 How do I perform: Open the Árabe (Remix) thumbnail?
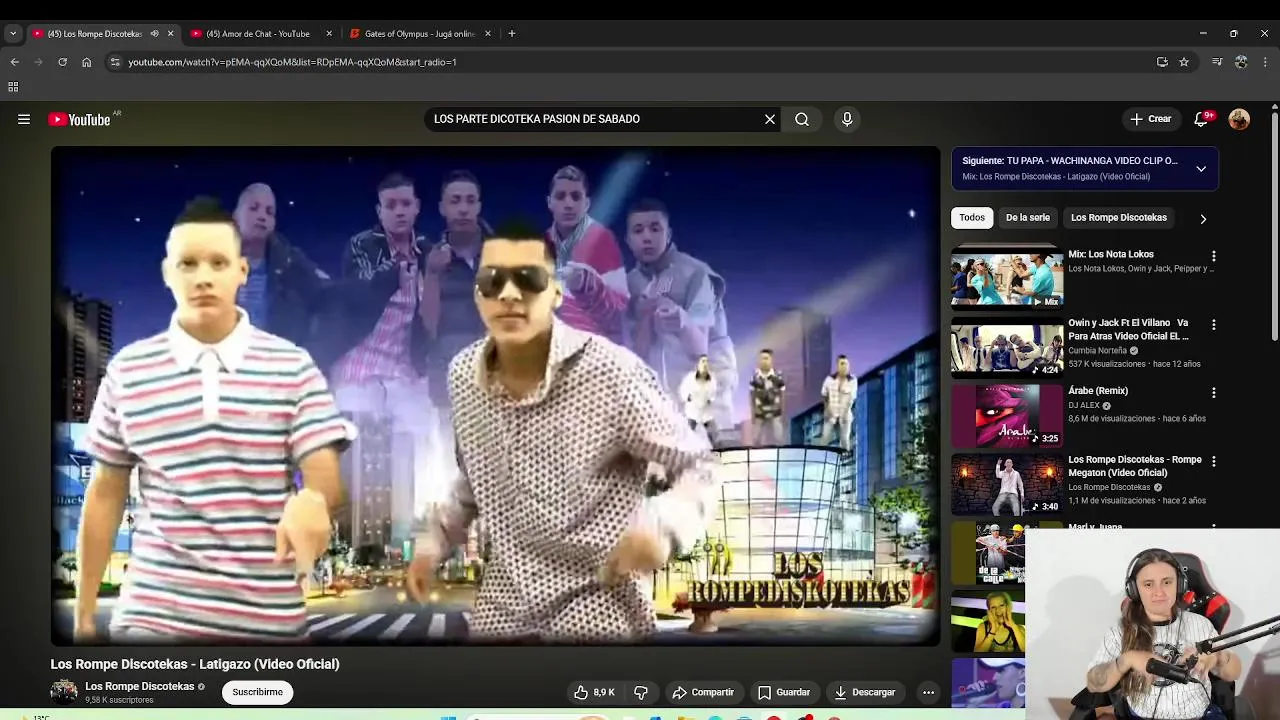click(1007, 414)
